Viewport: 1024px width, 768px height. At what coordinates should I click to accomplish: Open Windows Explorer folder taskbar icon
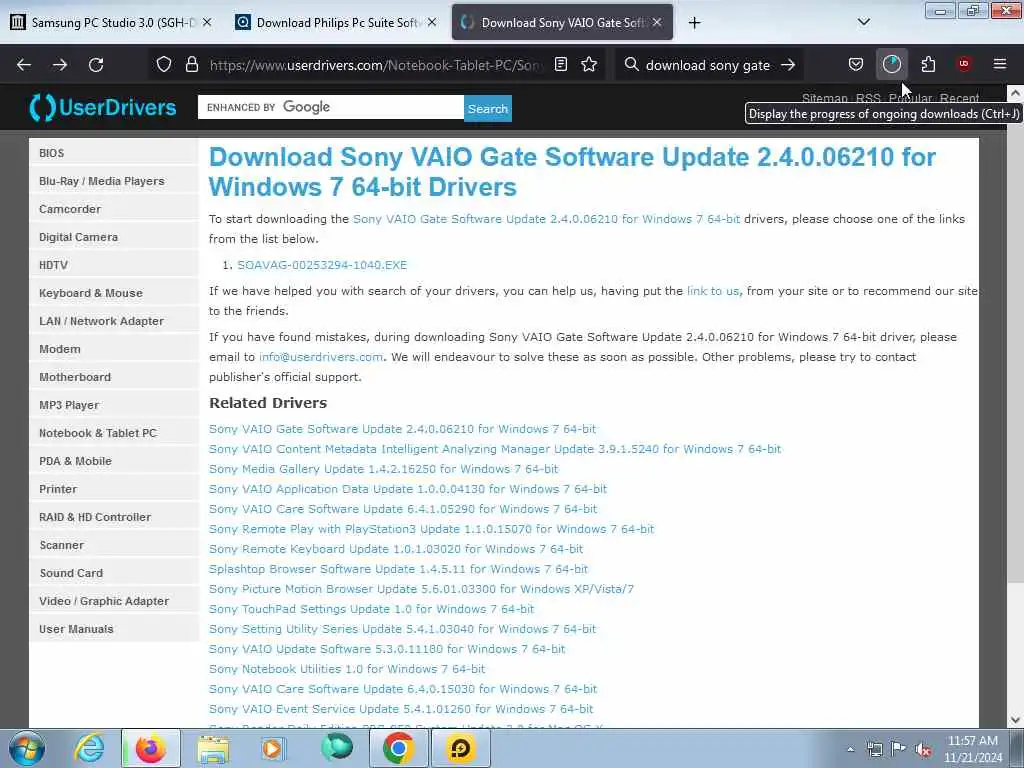(x=213, y=748)
